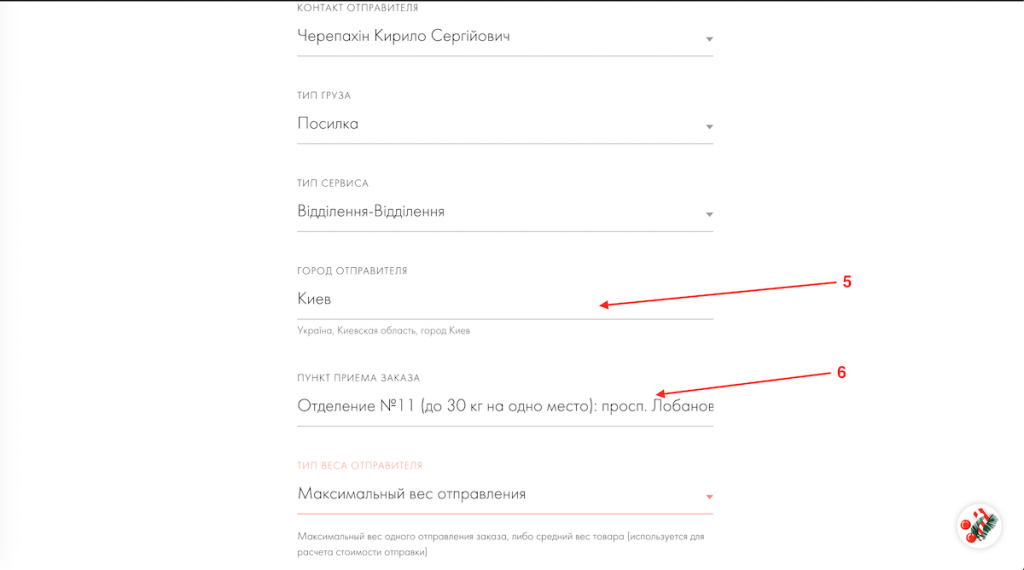1024x570 pixels.
Task: Click the red annotation number 5
Action: pos(847,282)
